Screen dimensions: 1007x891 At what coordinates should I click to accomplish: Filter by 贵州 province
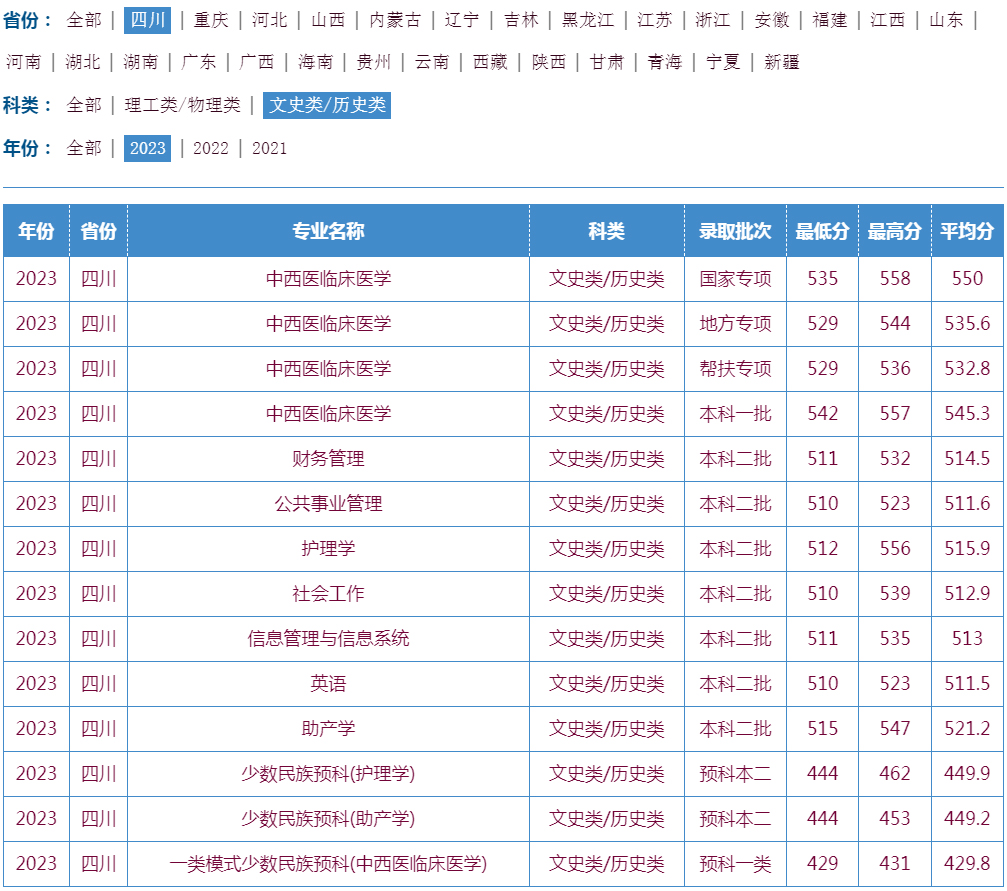pos(374,62)
